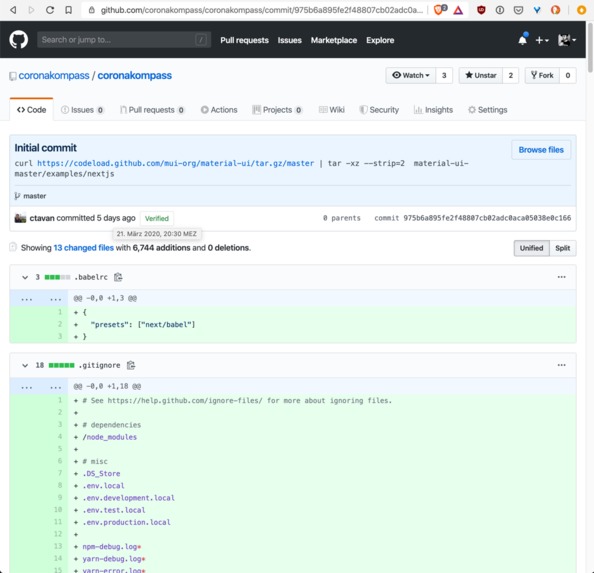Open the coronakompass owner link
594x573 pixels.
[x=54, y=75]
